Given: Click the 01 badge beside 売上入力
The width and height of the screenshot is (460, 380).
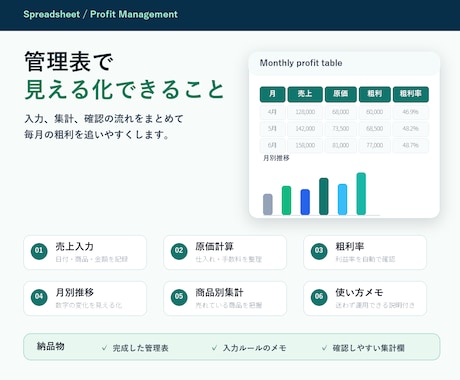Looking at the screenshot, I should (39, 251).
